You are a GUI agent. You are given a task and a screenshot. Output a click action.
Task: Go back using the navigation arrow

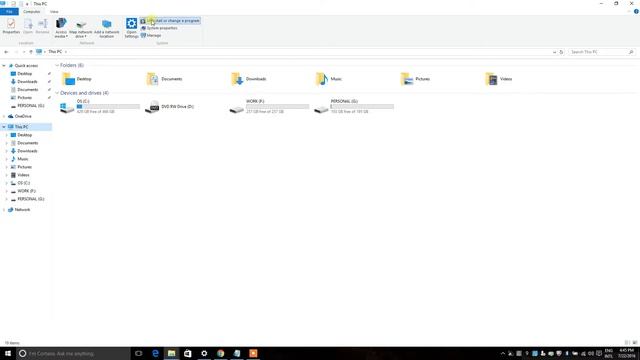coord(6,52)
